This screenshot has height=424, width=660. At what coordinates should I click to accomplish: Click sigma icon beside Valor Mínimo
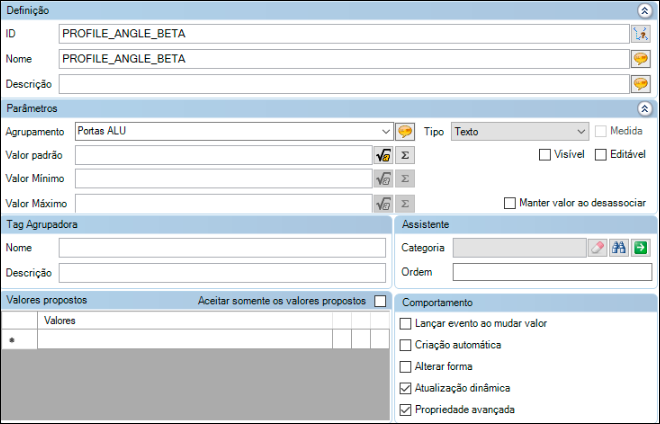click(405, 179)
